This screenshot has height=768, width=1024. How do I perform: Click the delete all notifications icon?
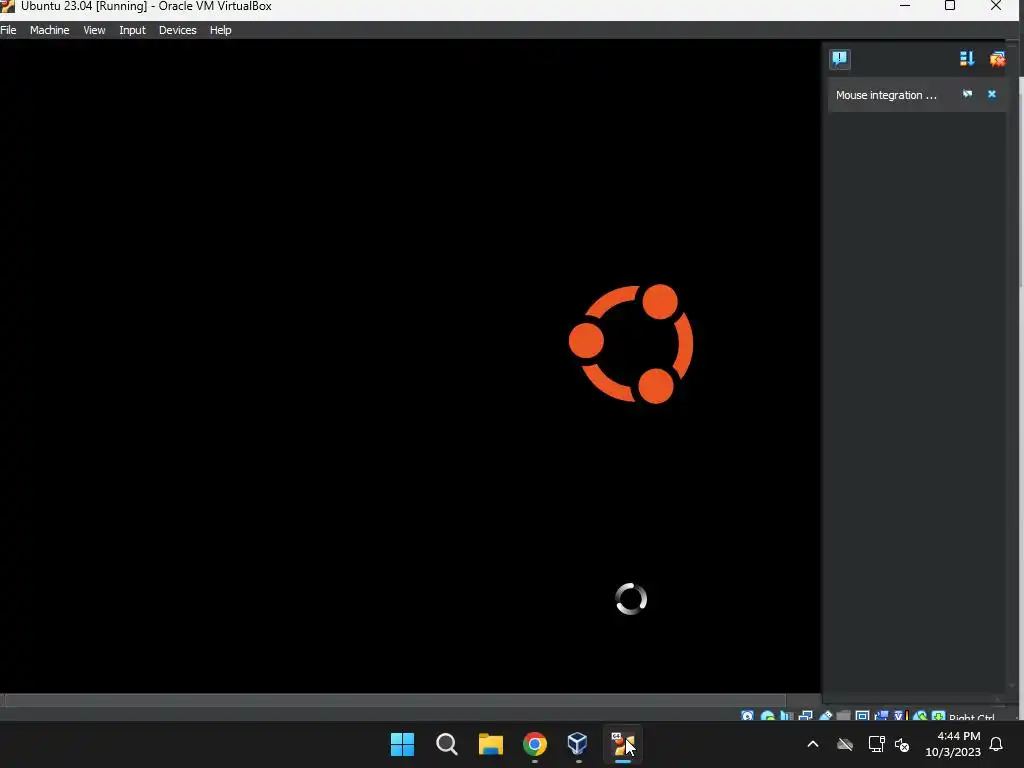coord(997,59)
